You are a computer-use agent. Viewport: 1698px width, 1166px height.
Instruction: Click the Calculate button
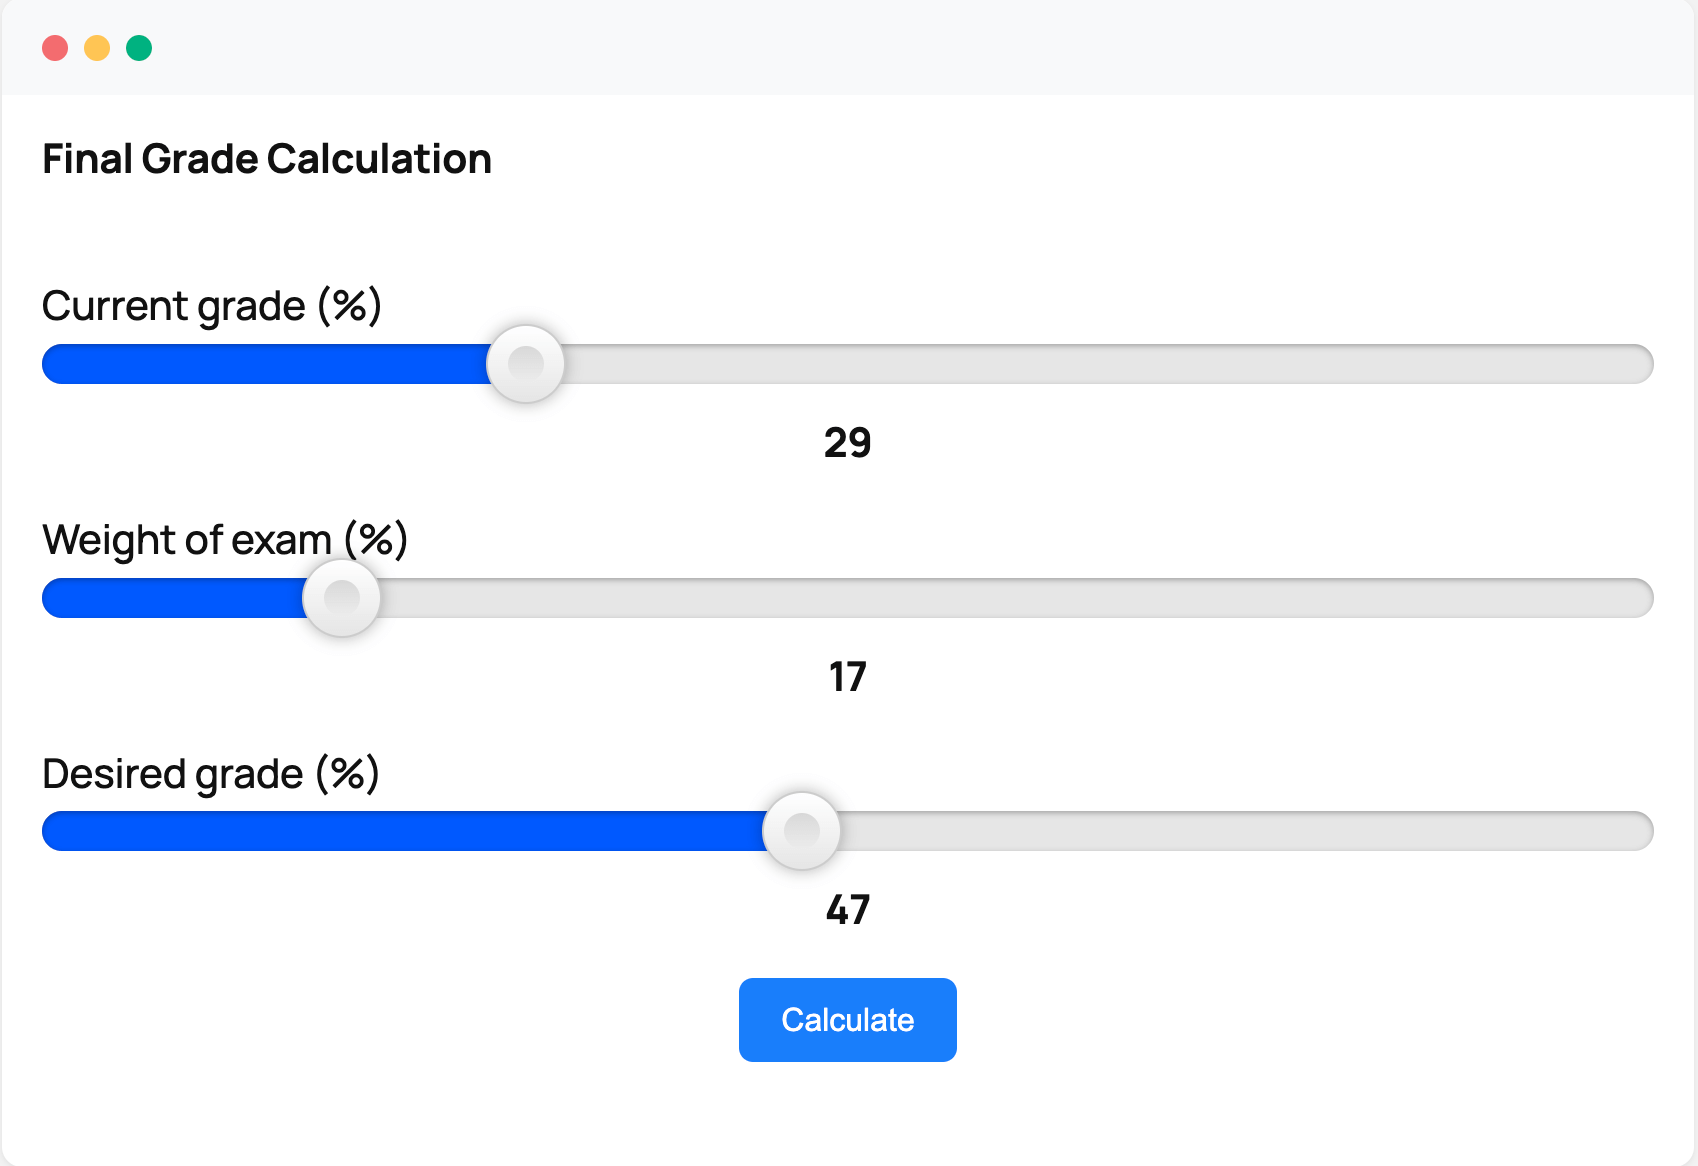847,1020
